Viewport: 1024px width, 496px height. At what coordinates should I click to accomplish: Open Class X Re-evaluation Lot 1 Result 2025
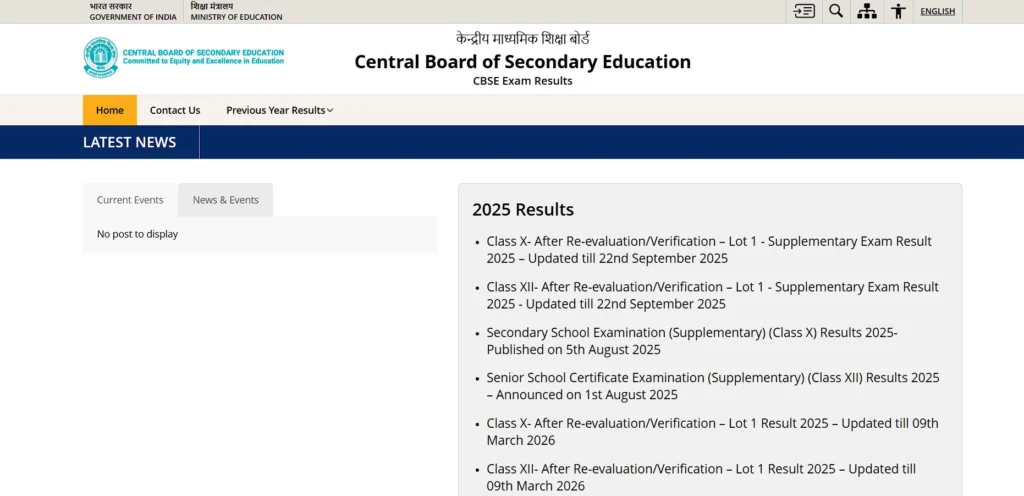712,431
